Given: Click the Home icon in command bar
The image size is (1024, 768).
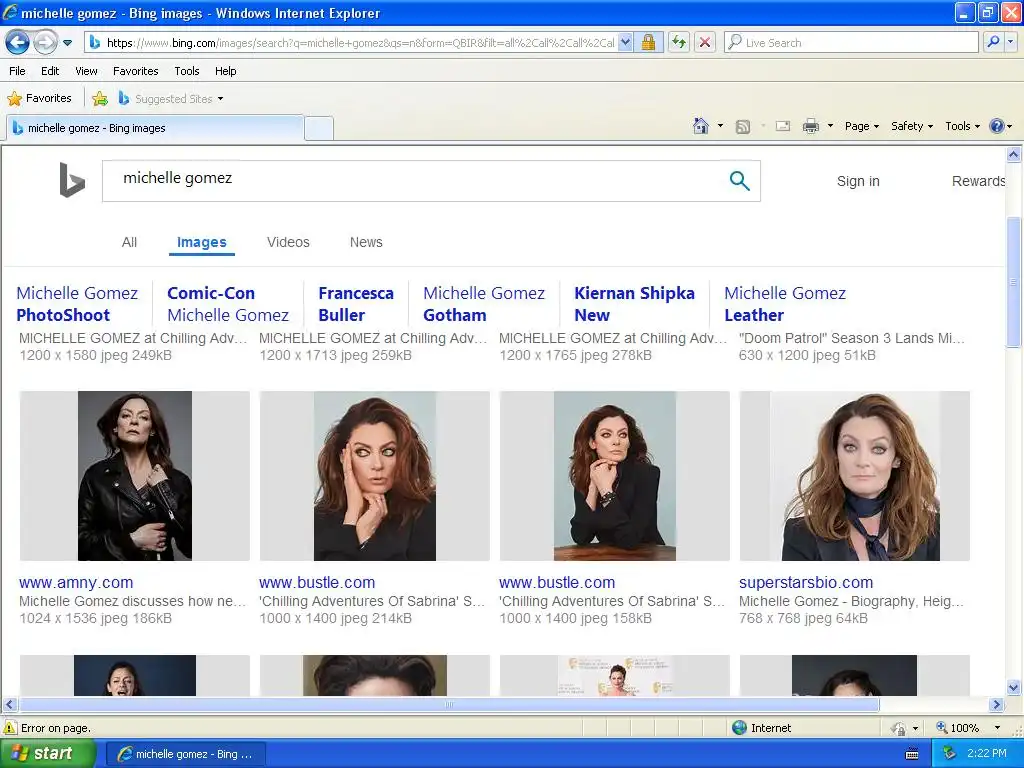Looking at the screenshot, I should pyautogui.click(x=701, y=126).
